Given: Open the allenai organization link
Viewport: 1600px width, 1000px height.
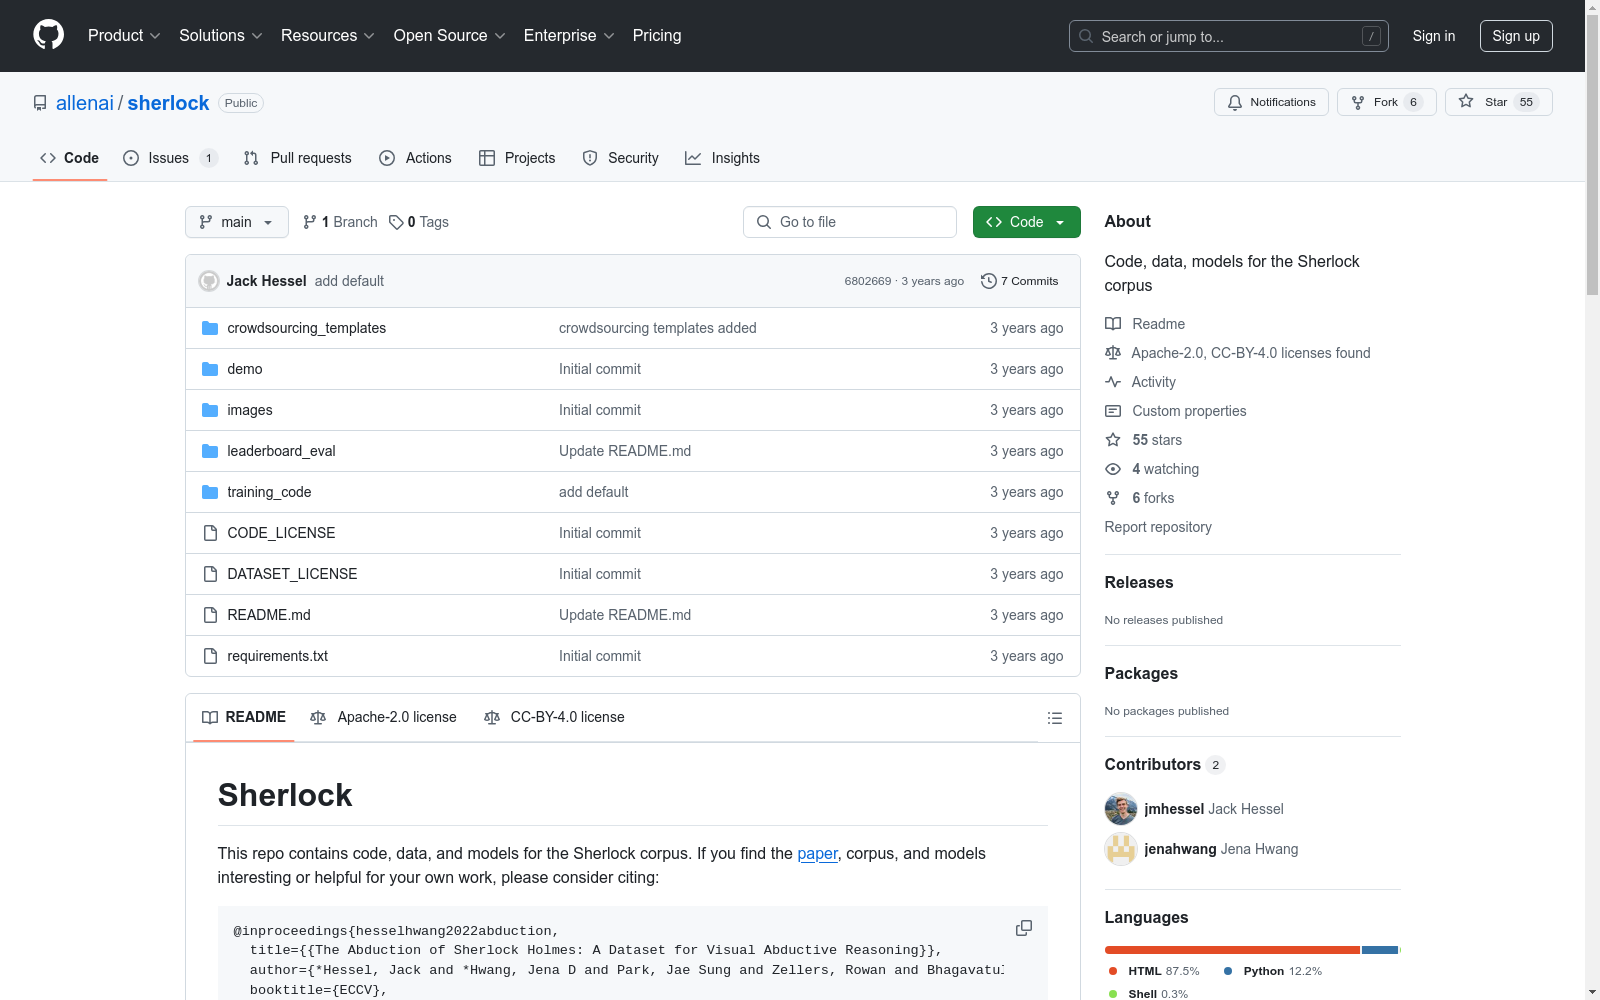Looking at the screenshot, I should [x=85, y=103].
